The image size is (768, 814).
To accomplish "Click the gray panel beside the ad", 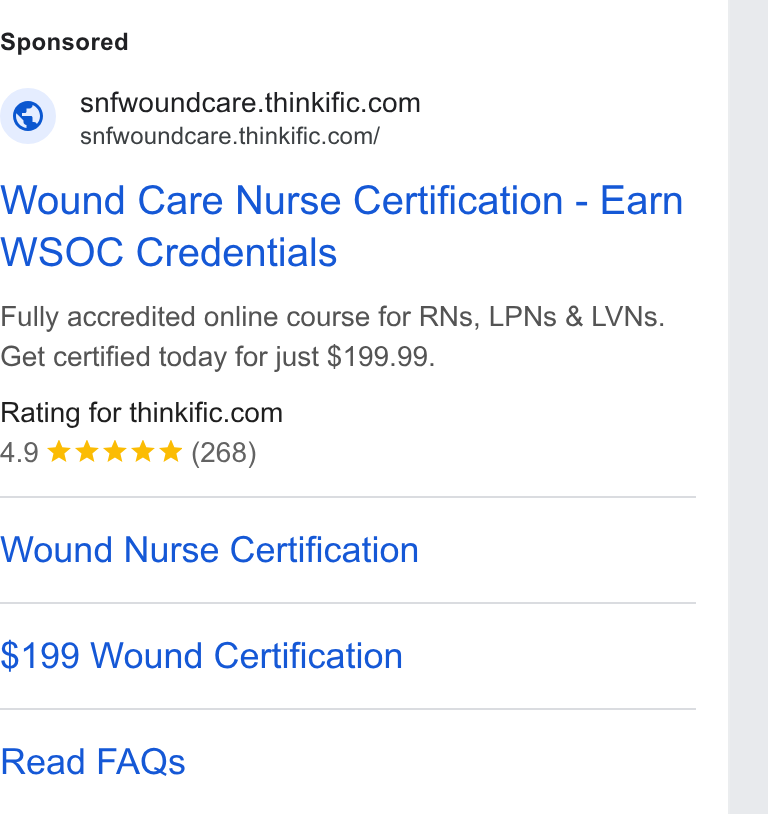I will [x=748, y=407].
